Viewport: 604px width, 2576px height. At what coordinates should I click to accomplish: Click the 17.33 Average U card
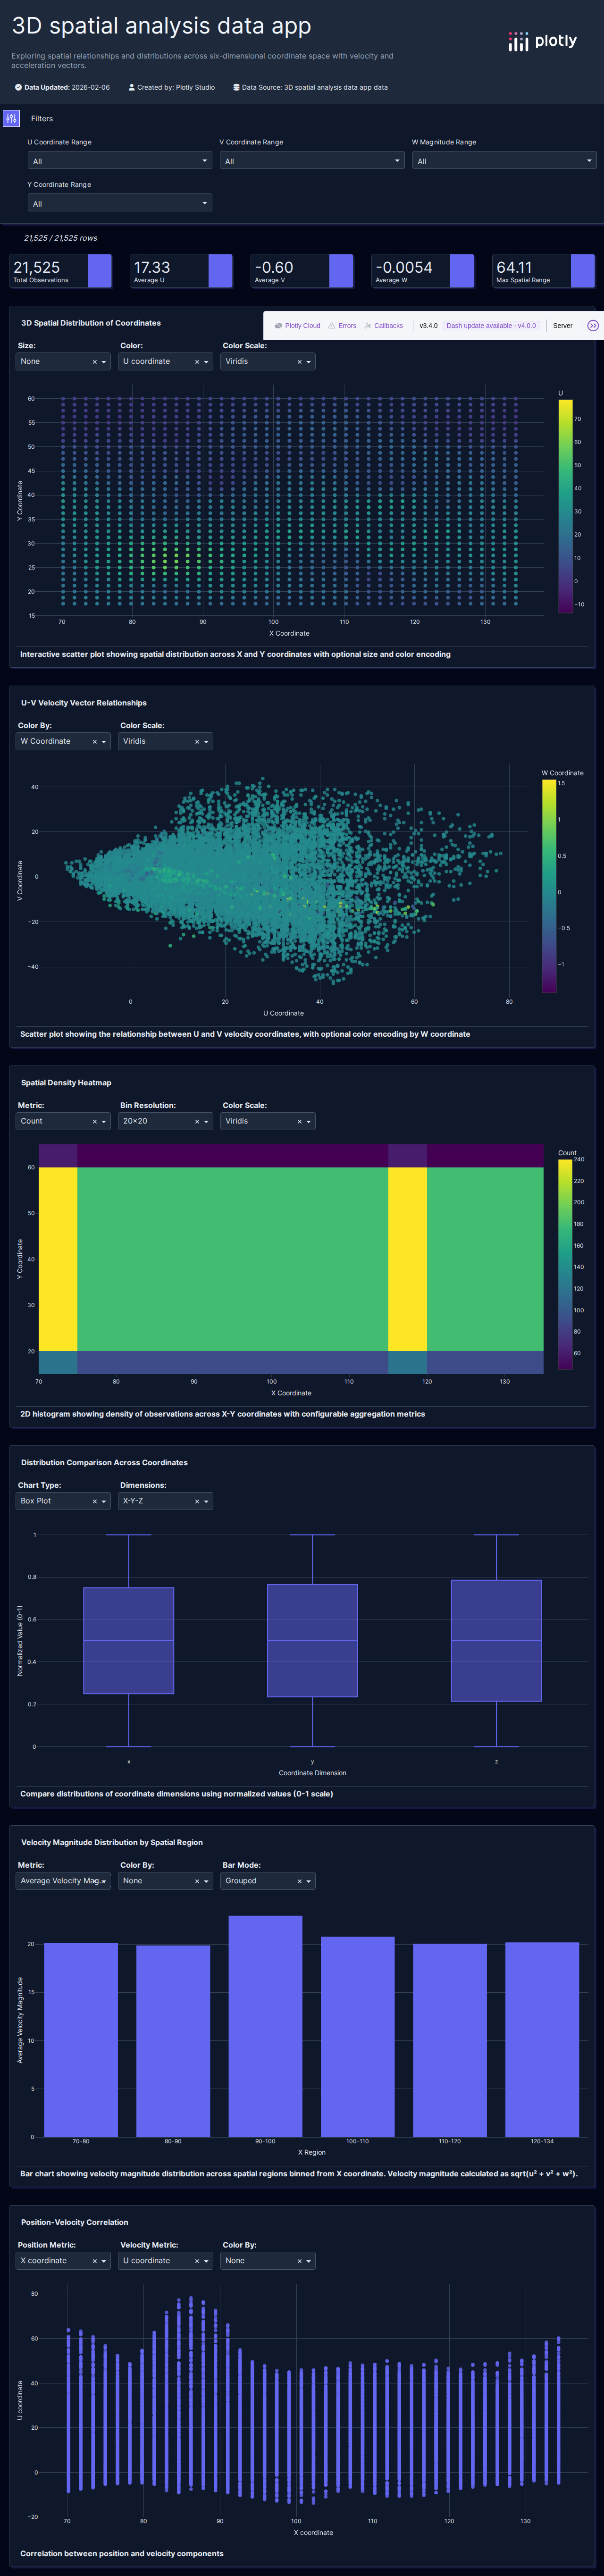tap(182, 271)
